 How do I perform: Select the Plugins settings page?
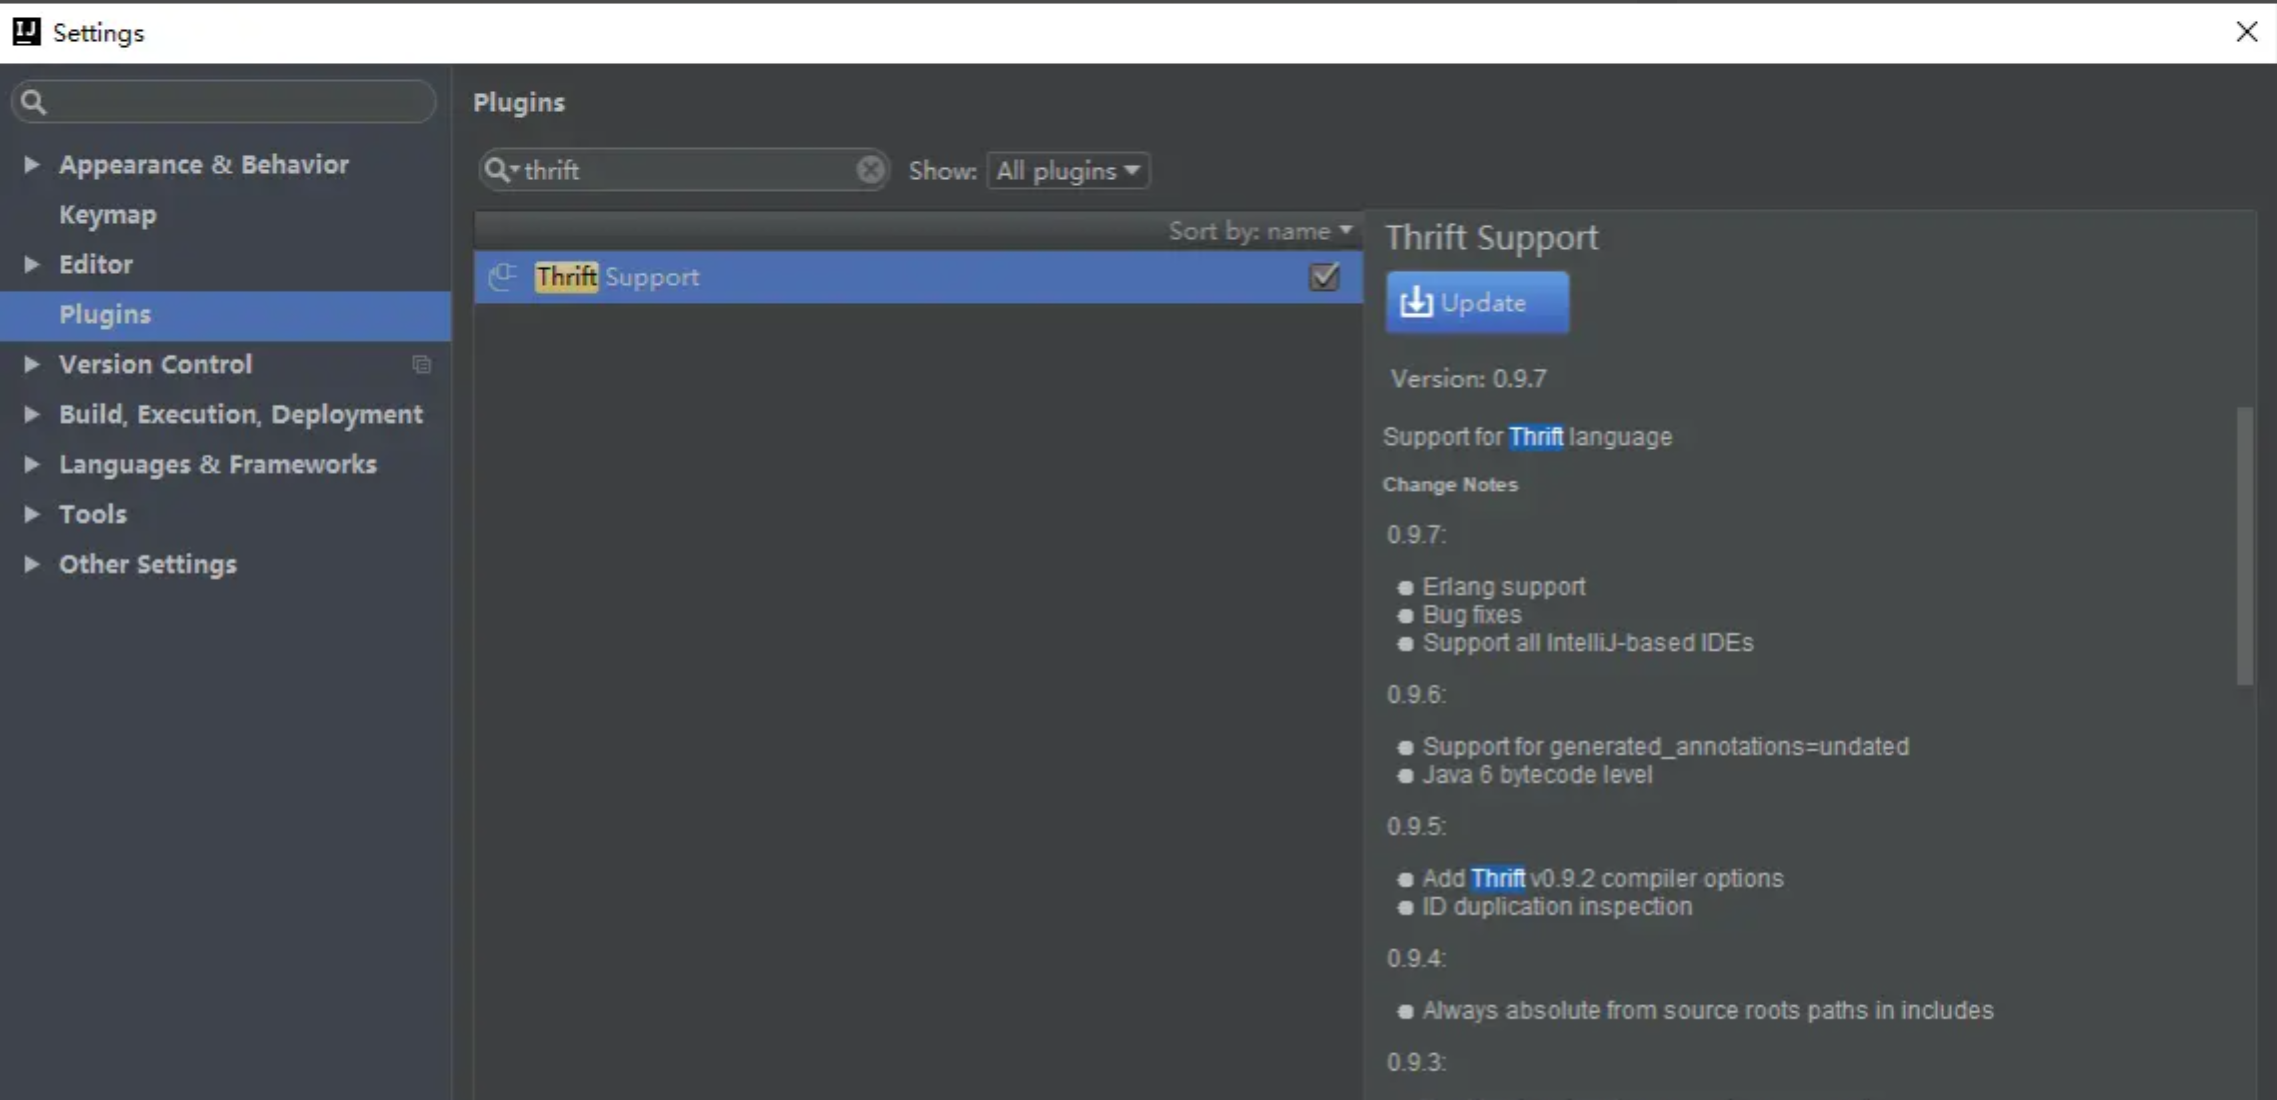pos(105,314)
